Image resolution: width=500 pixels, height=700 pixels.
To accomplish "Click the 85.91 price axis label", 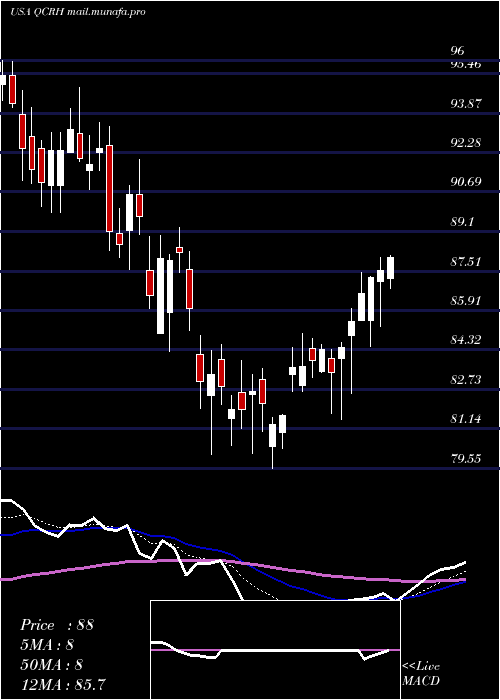I will [x=466, y=300].
